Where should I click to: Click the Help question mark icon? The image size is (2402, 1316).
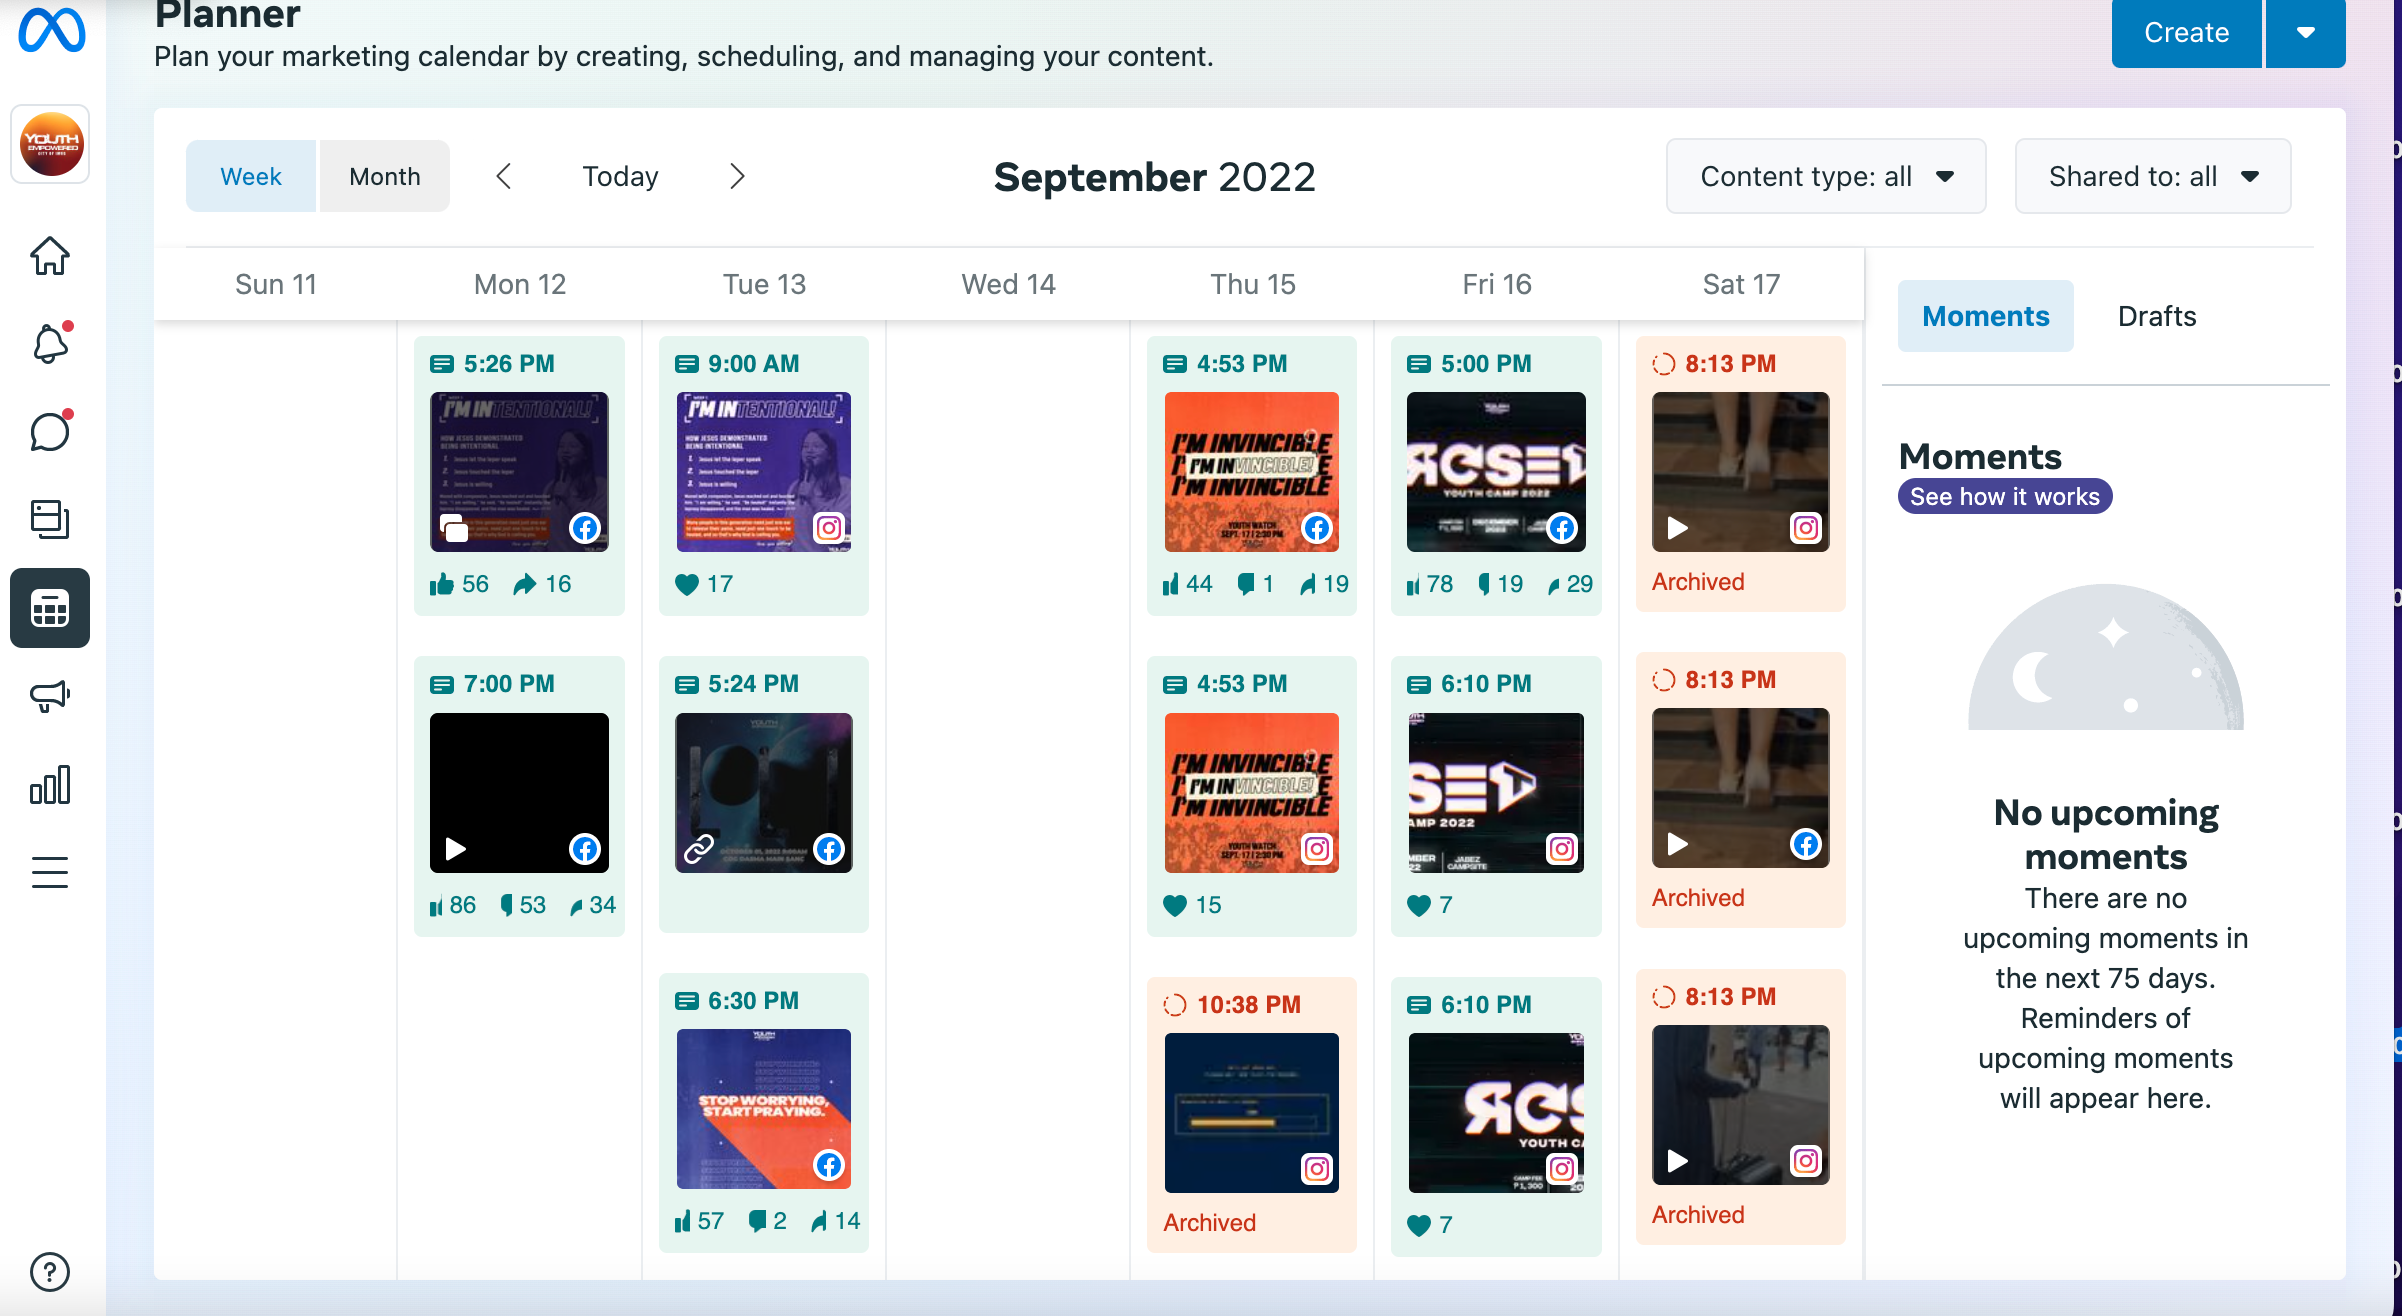click(x=50, y=1272)
